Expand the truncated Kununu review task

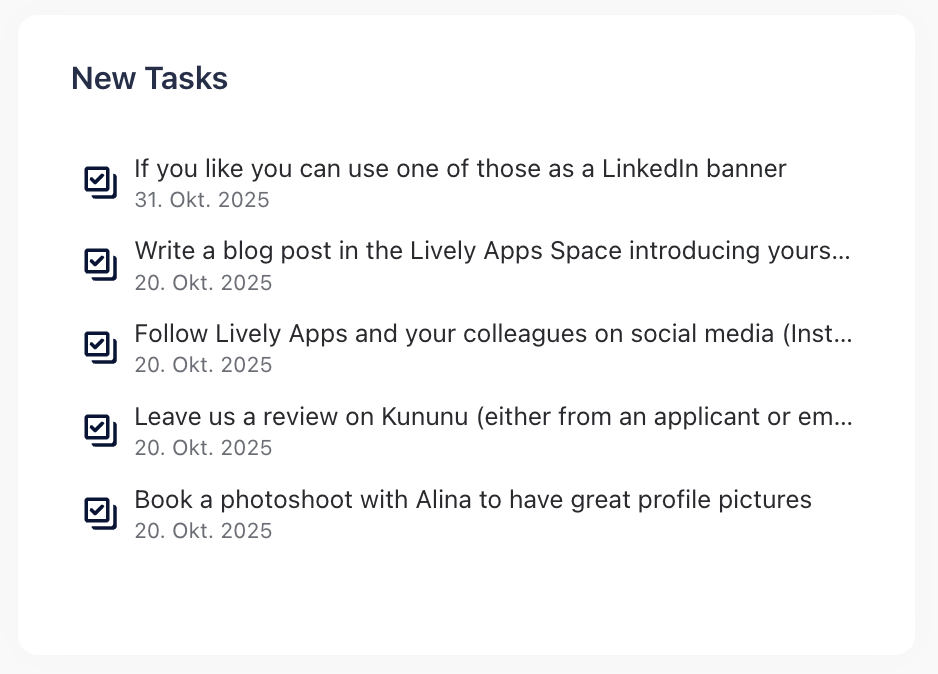tap(493, 417)
